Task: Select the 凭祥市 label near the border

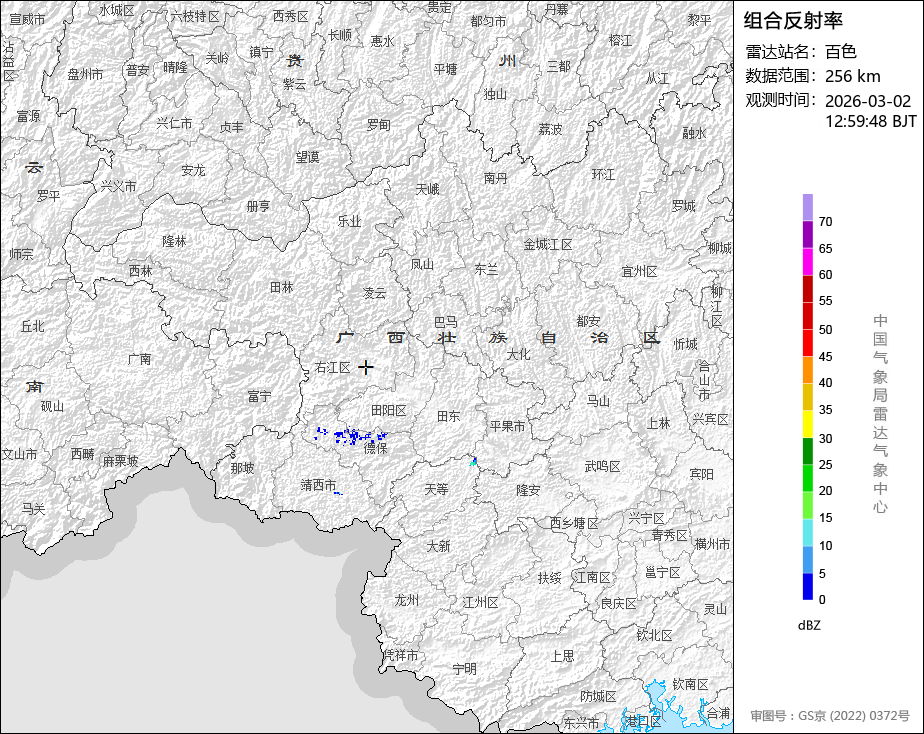Action: (x=400, y=655)
